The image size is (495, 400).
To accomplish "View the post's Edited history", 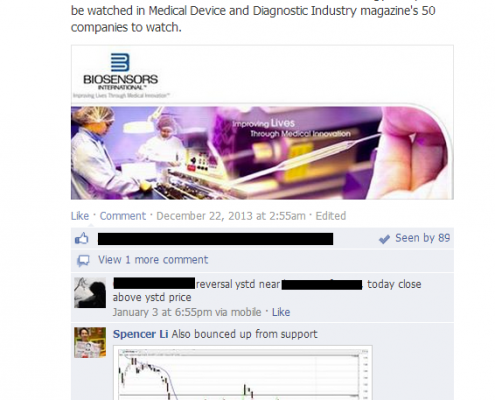I will [331, 216].
